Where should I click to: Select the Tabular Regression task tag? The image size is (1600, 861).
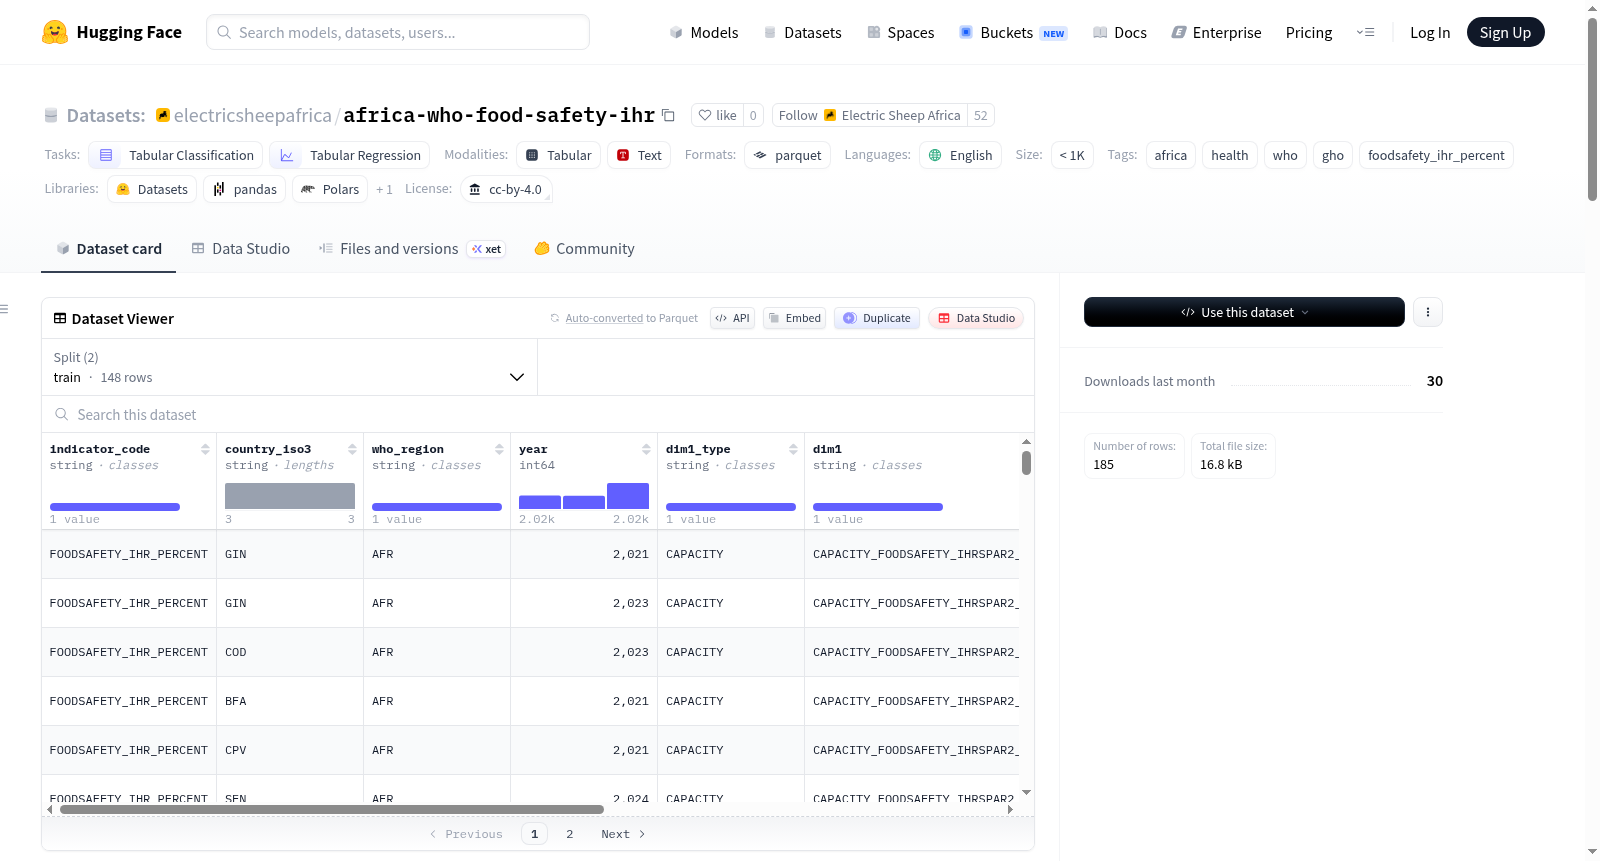(350, 155)
